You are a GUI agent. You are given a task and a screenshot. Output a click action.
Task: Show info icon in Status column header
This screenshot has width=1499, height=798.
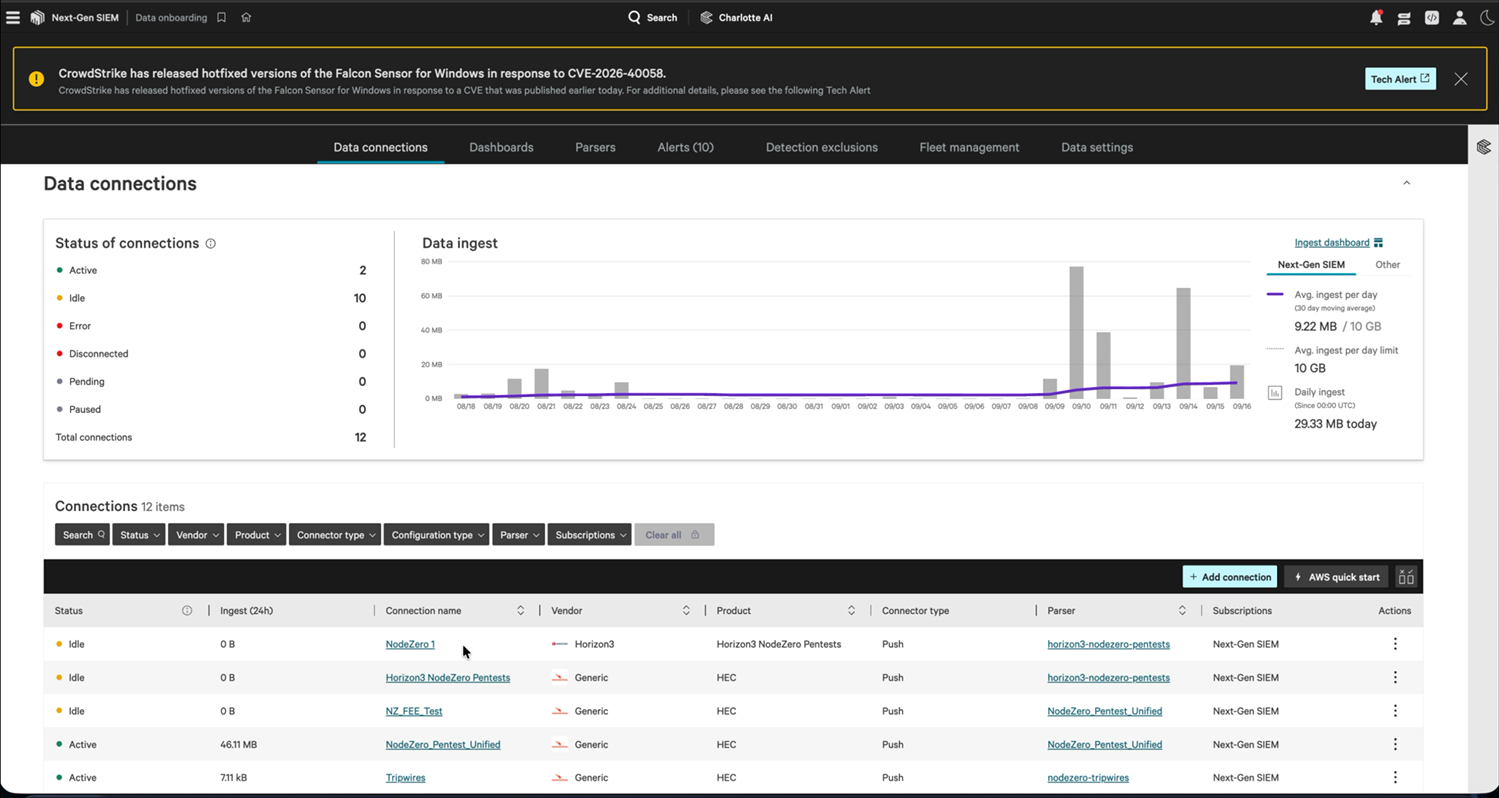[187, 611]
